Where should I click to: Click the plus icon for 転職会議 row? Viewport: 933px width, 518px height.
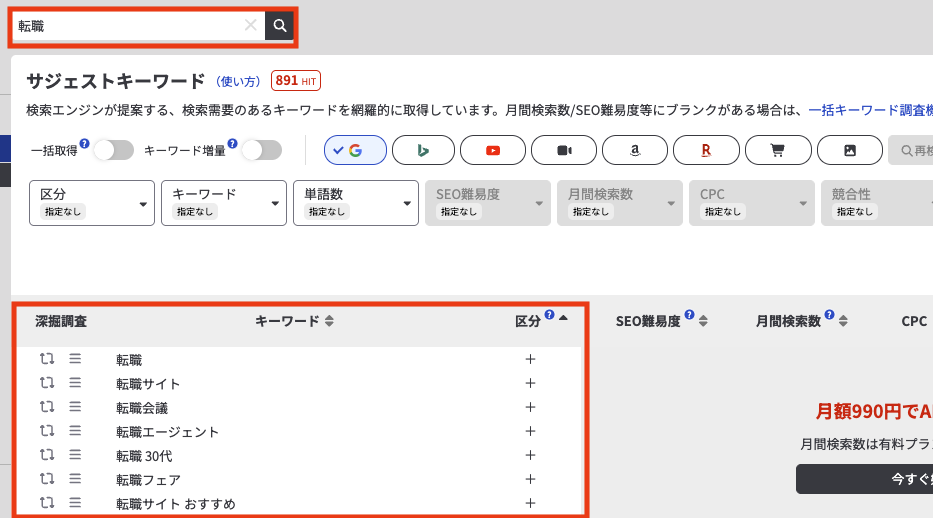[x=530, y=407]
